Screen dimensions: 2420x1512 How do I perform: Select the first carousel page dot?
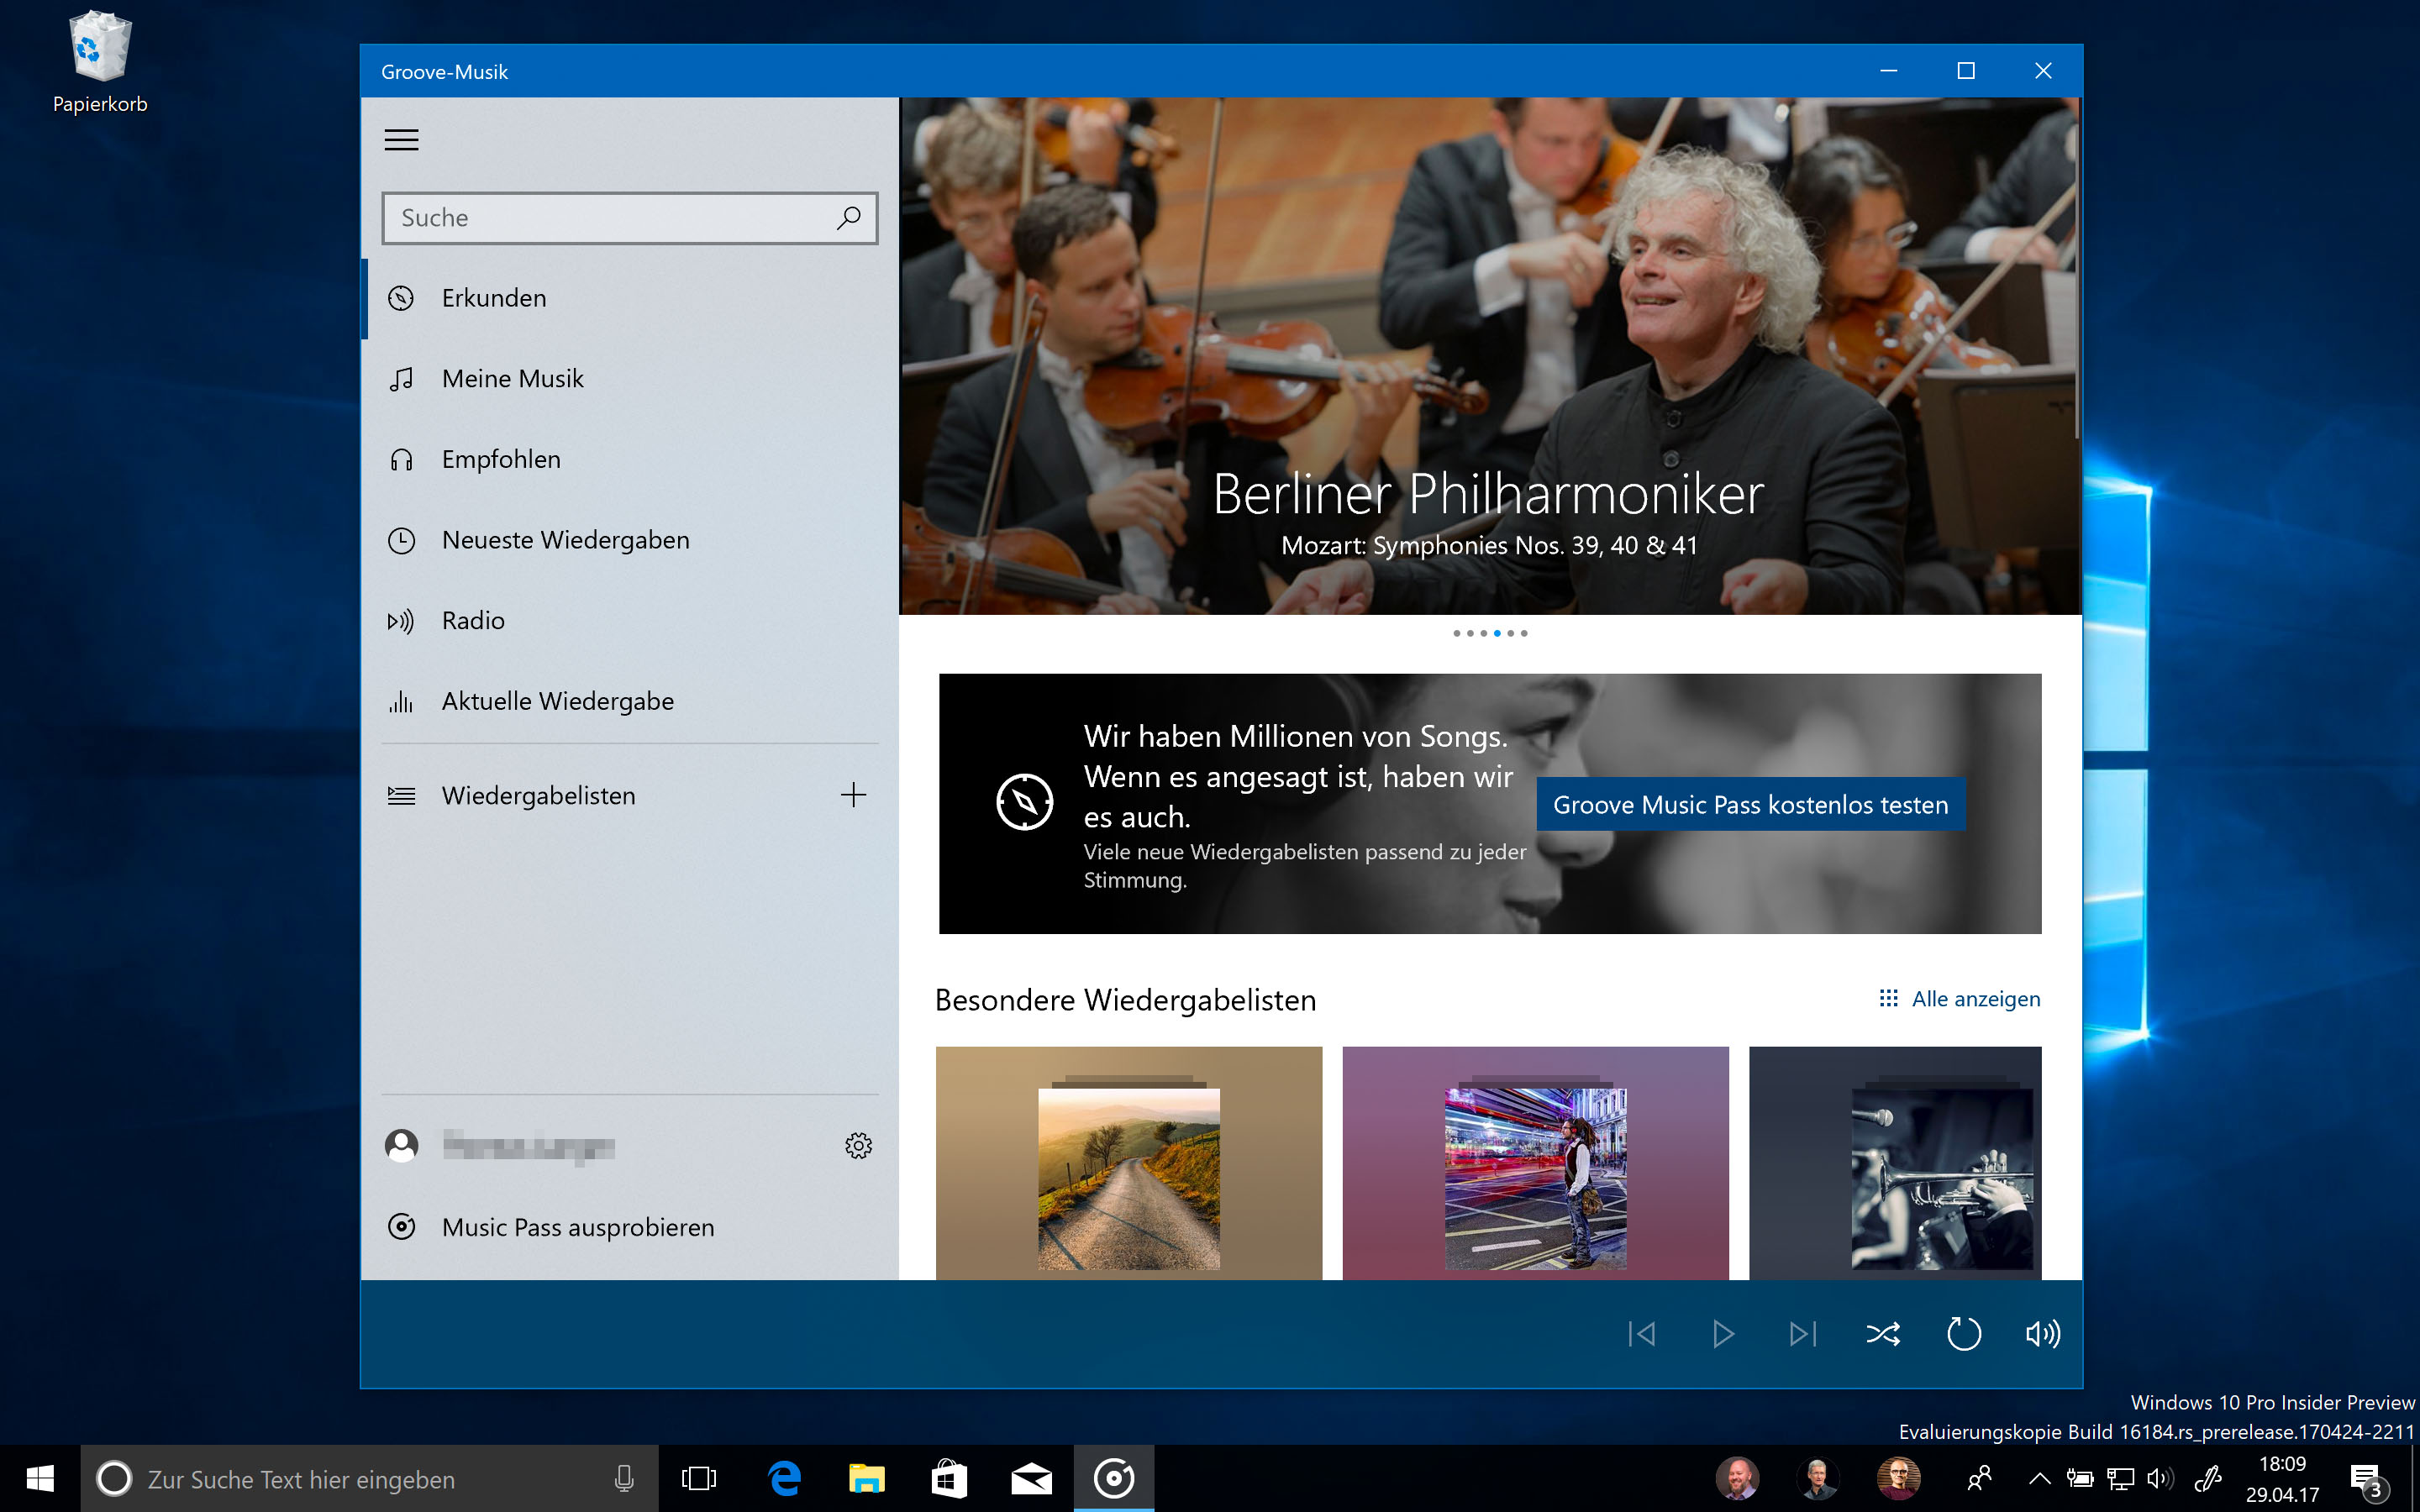click(1456, 633)
